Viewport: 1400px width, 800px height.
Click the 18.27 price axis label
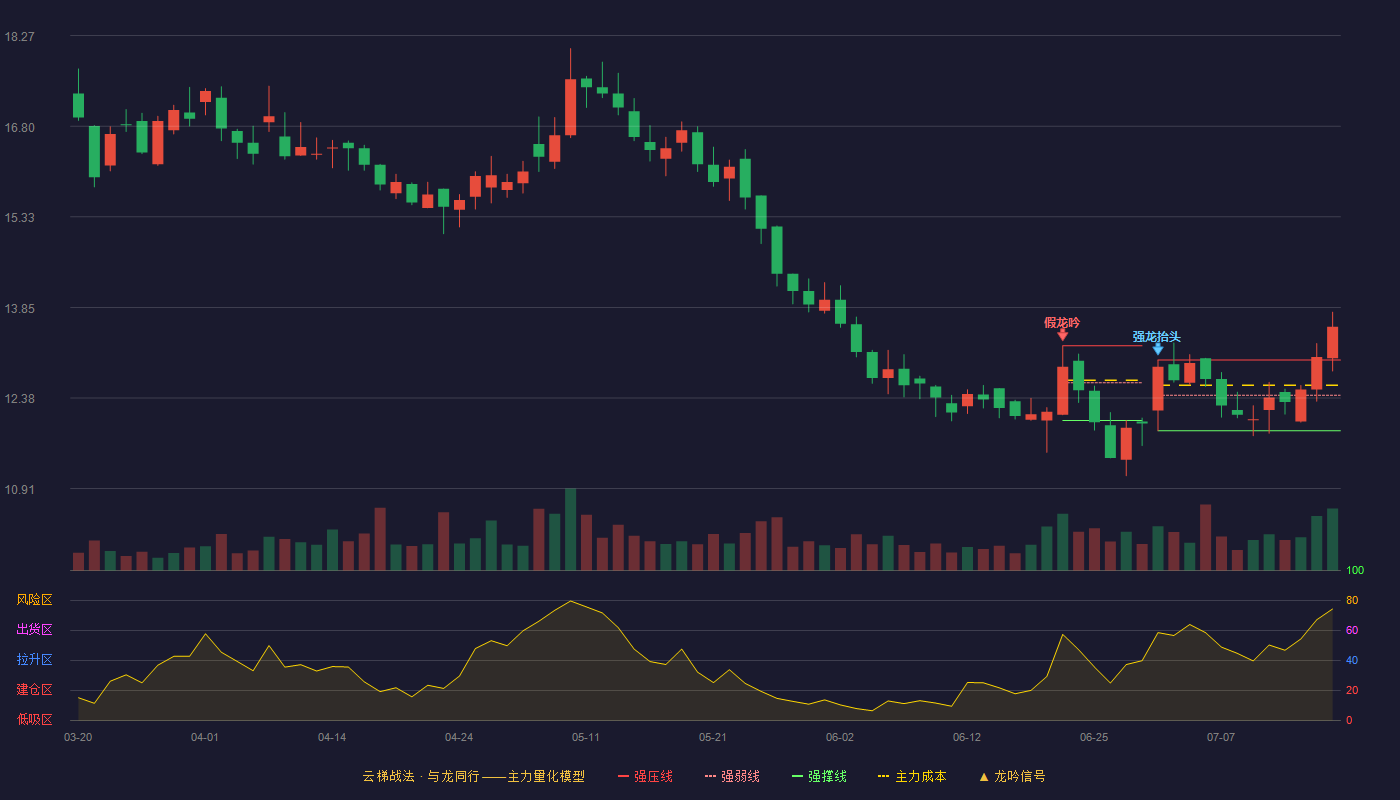click(19, 36)
